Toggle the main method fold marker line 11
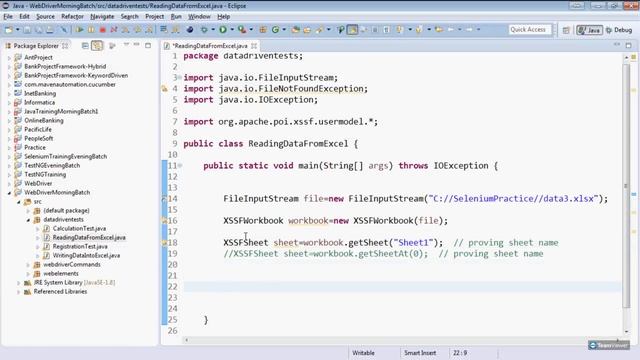 click(x=180, y=166)
